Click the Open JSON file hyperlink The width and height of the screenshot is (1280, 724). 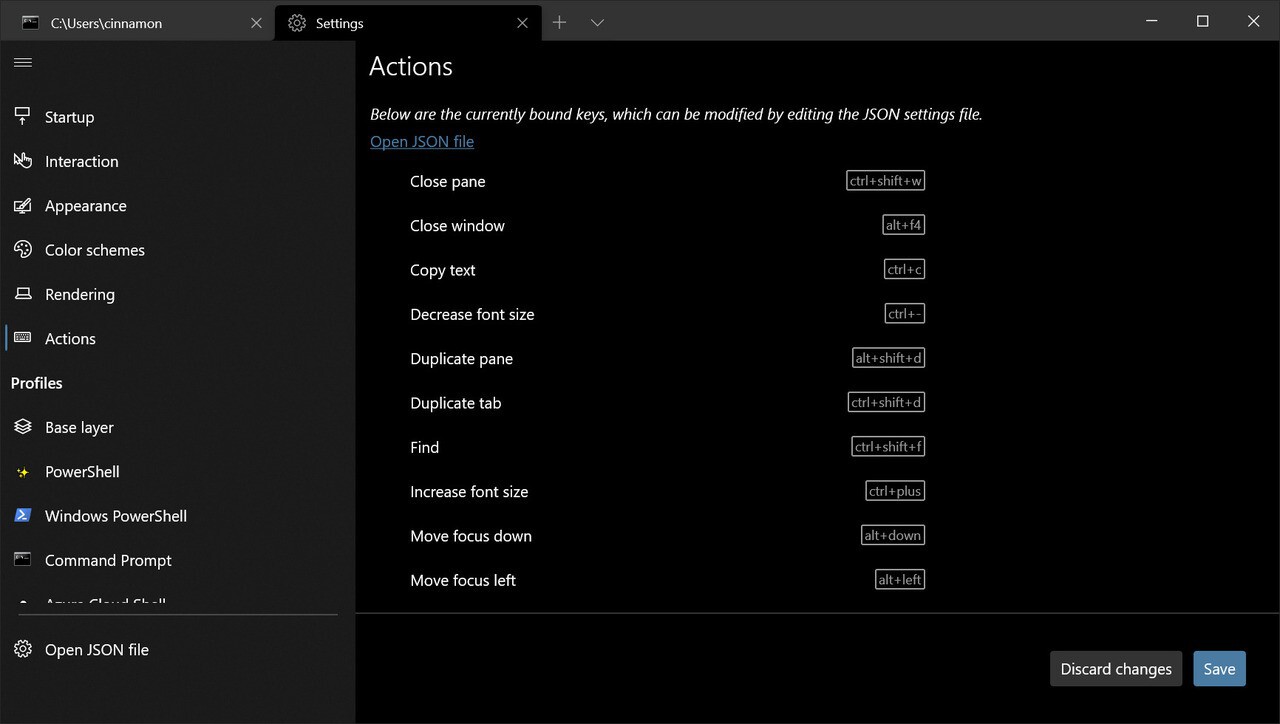pyautogui.click(x=422, y=142)
